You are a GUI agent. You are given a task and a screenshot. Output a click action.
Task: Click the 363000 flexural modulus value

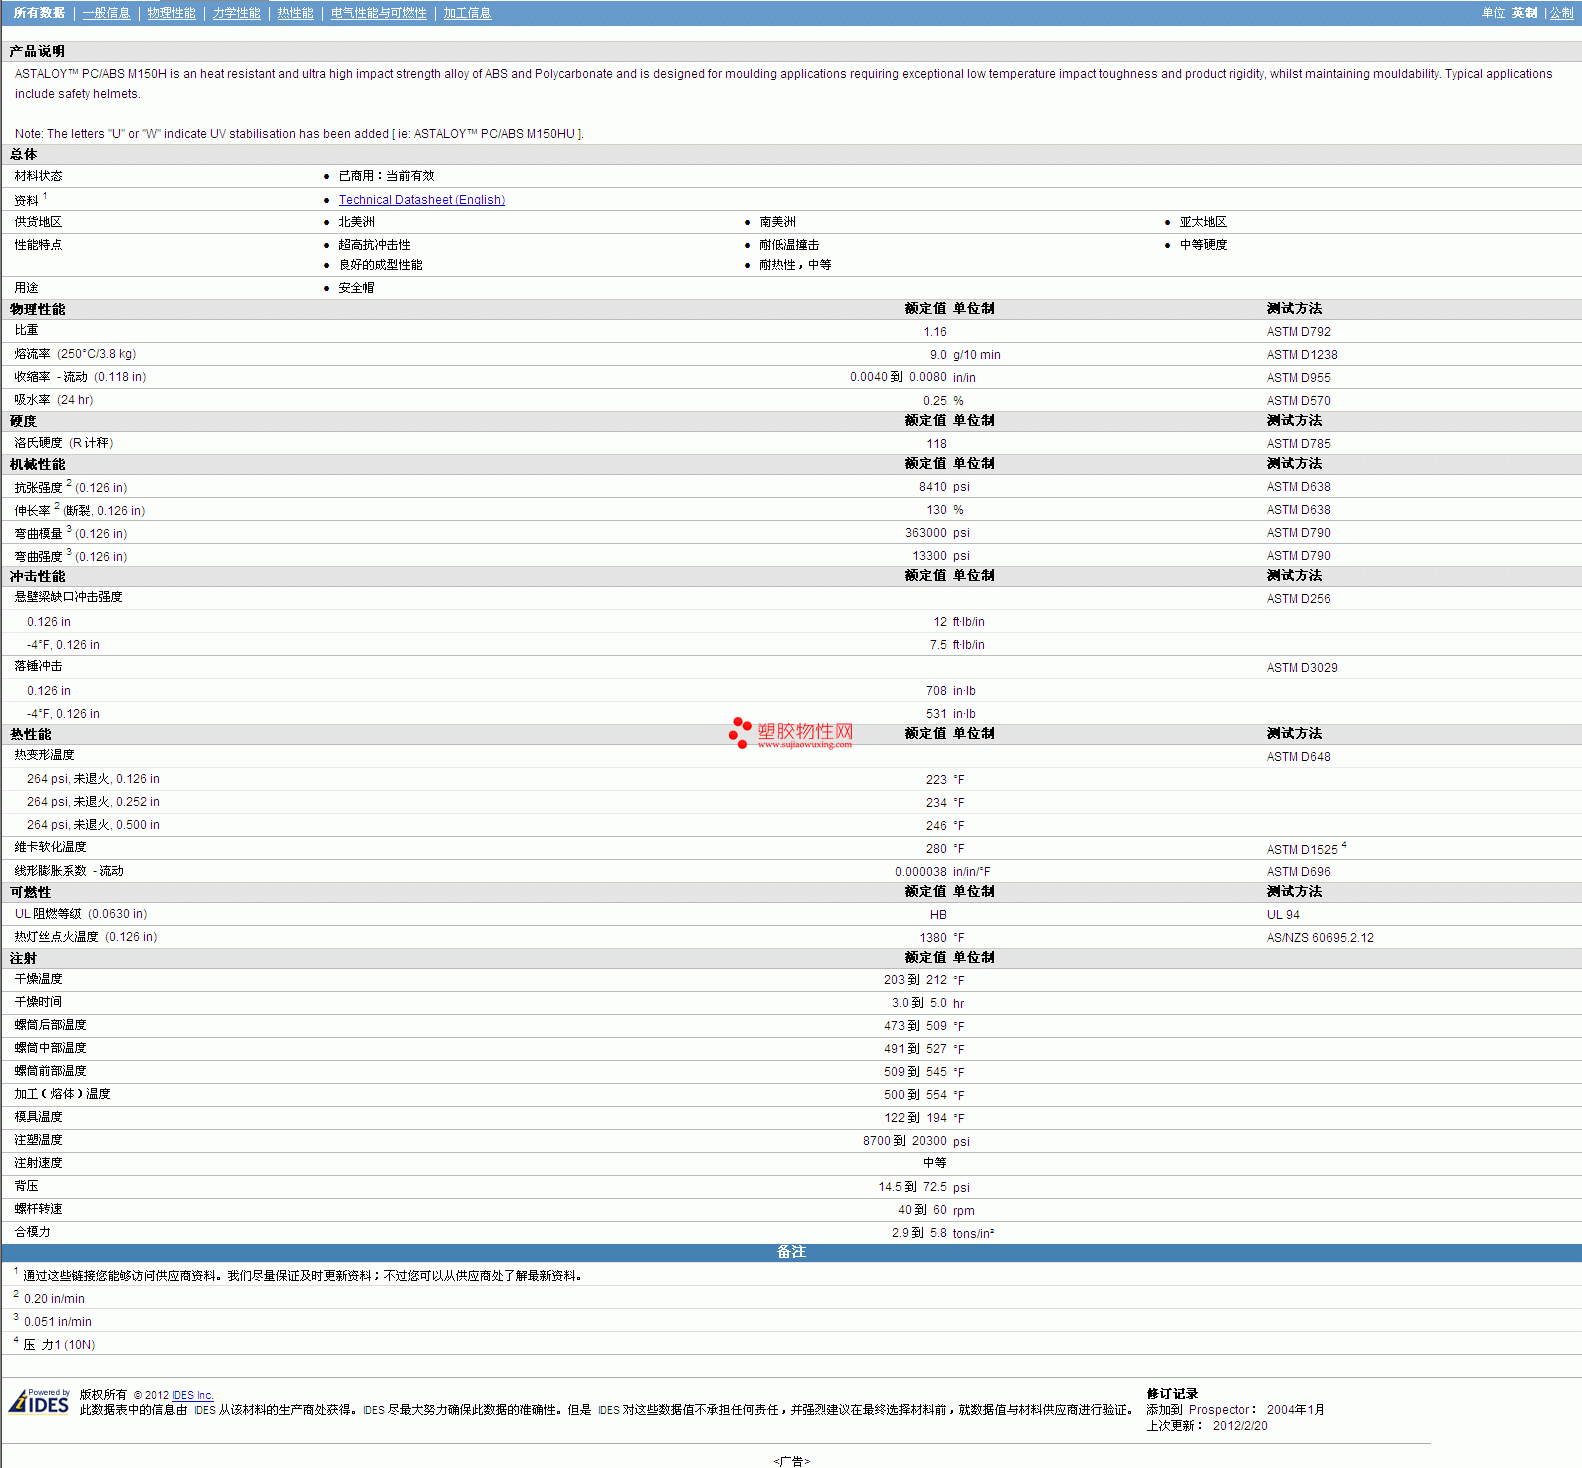pyautogui.click(x=925, y=533)
